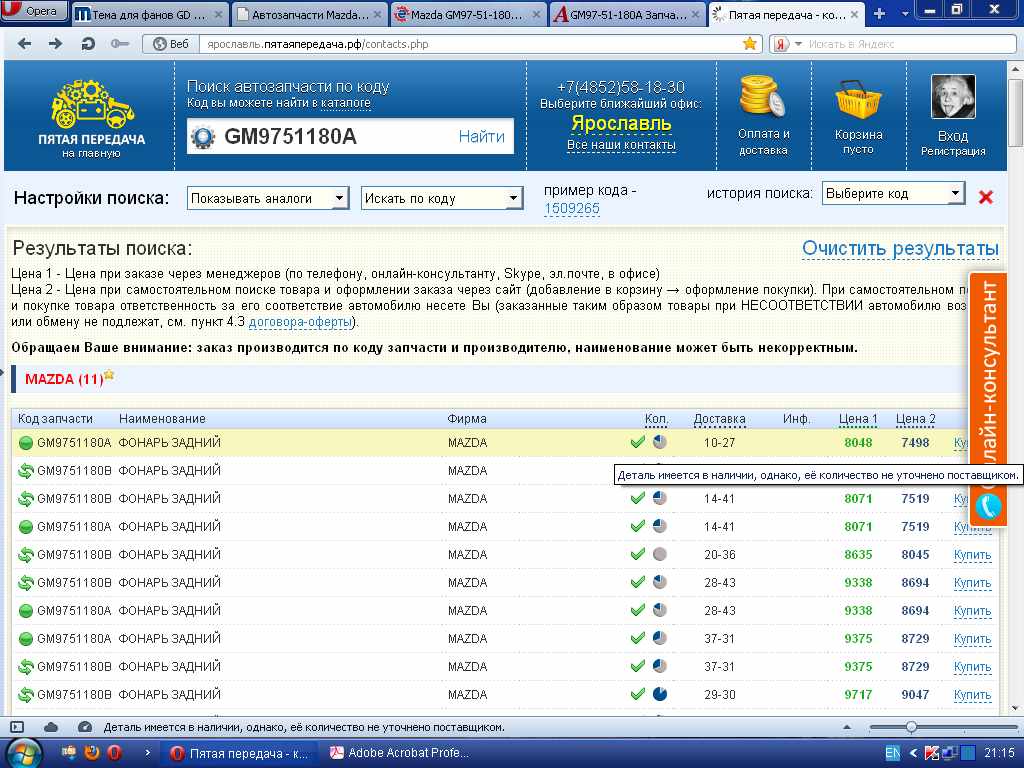Toggle the Opera panels button in the status bar
The height and width of the screenshot is (768, 1024).
point(17,727)
